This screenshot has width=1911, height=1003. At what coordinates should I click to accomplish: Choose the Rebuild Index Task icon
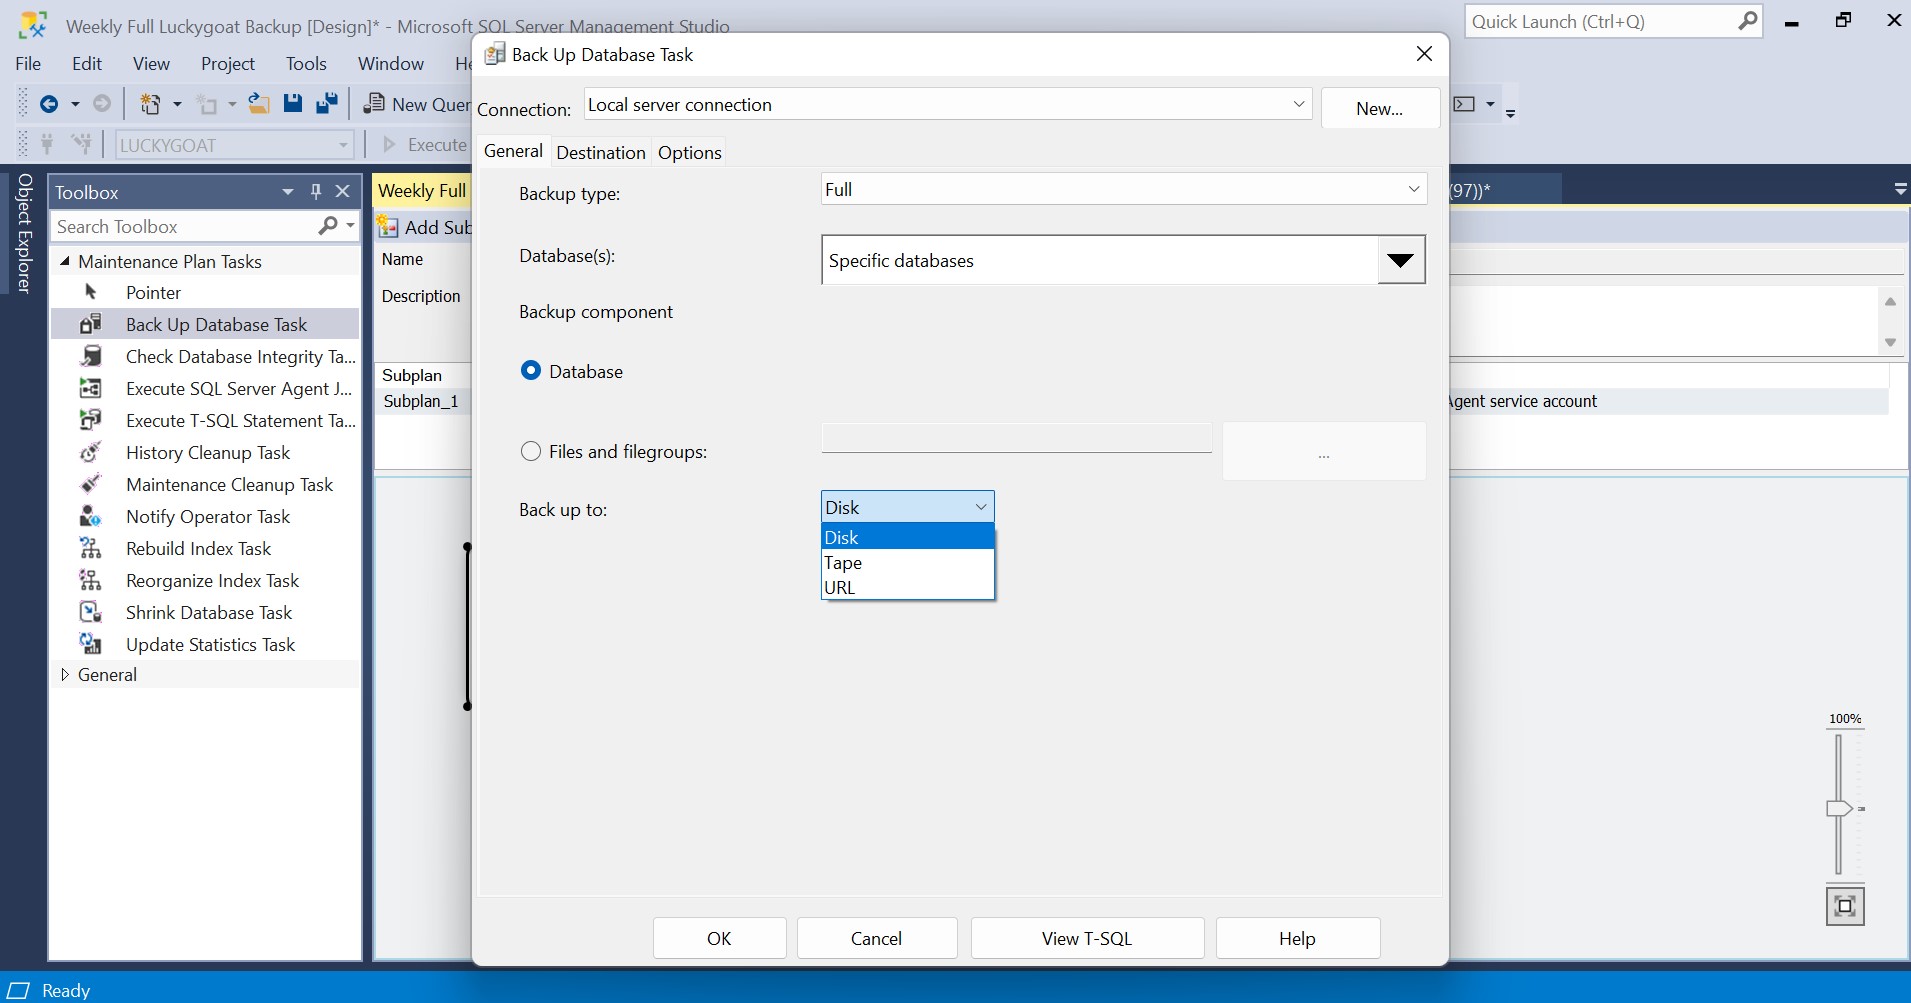[91, 548]
